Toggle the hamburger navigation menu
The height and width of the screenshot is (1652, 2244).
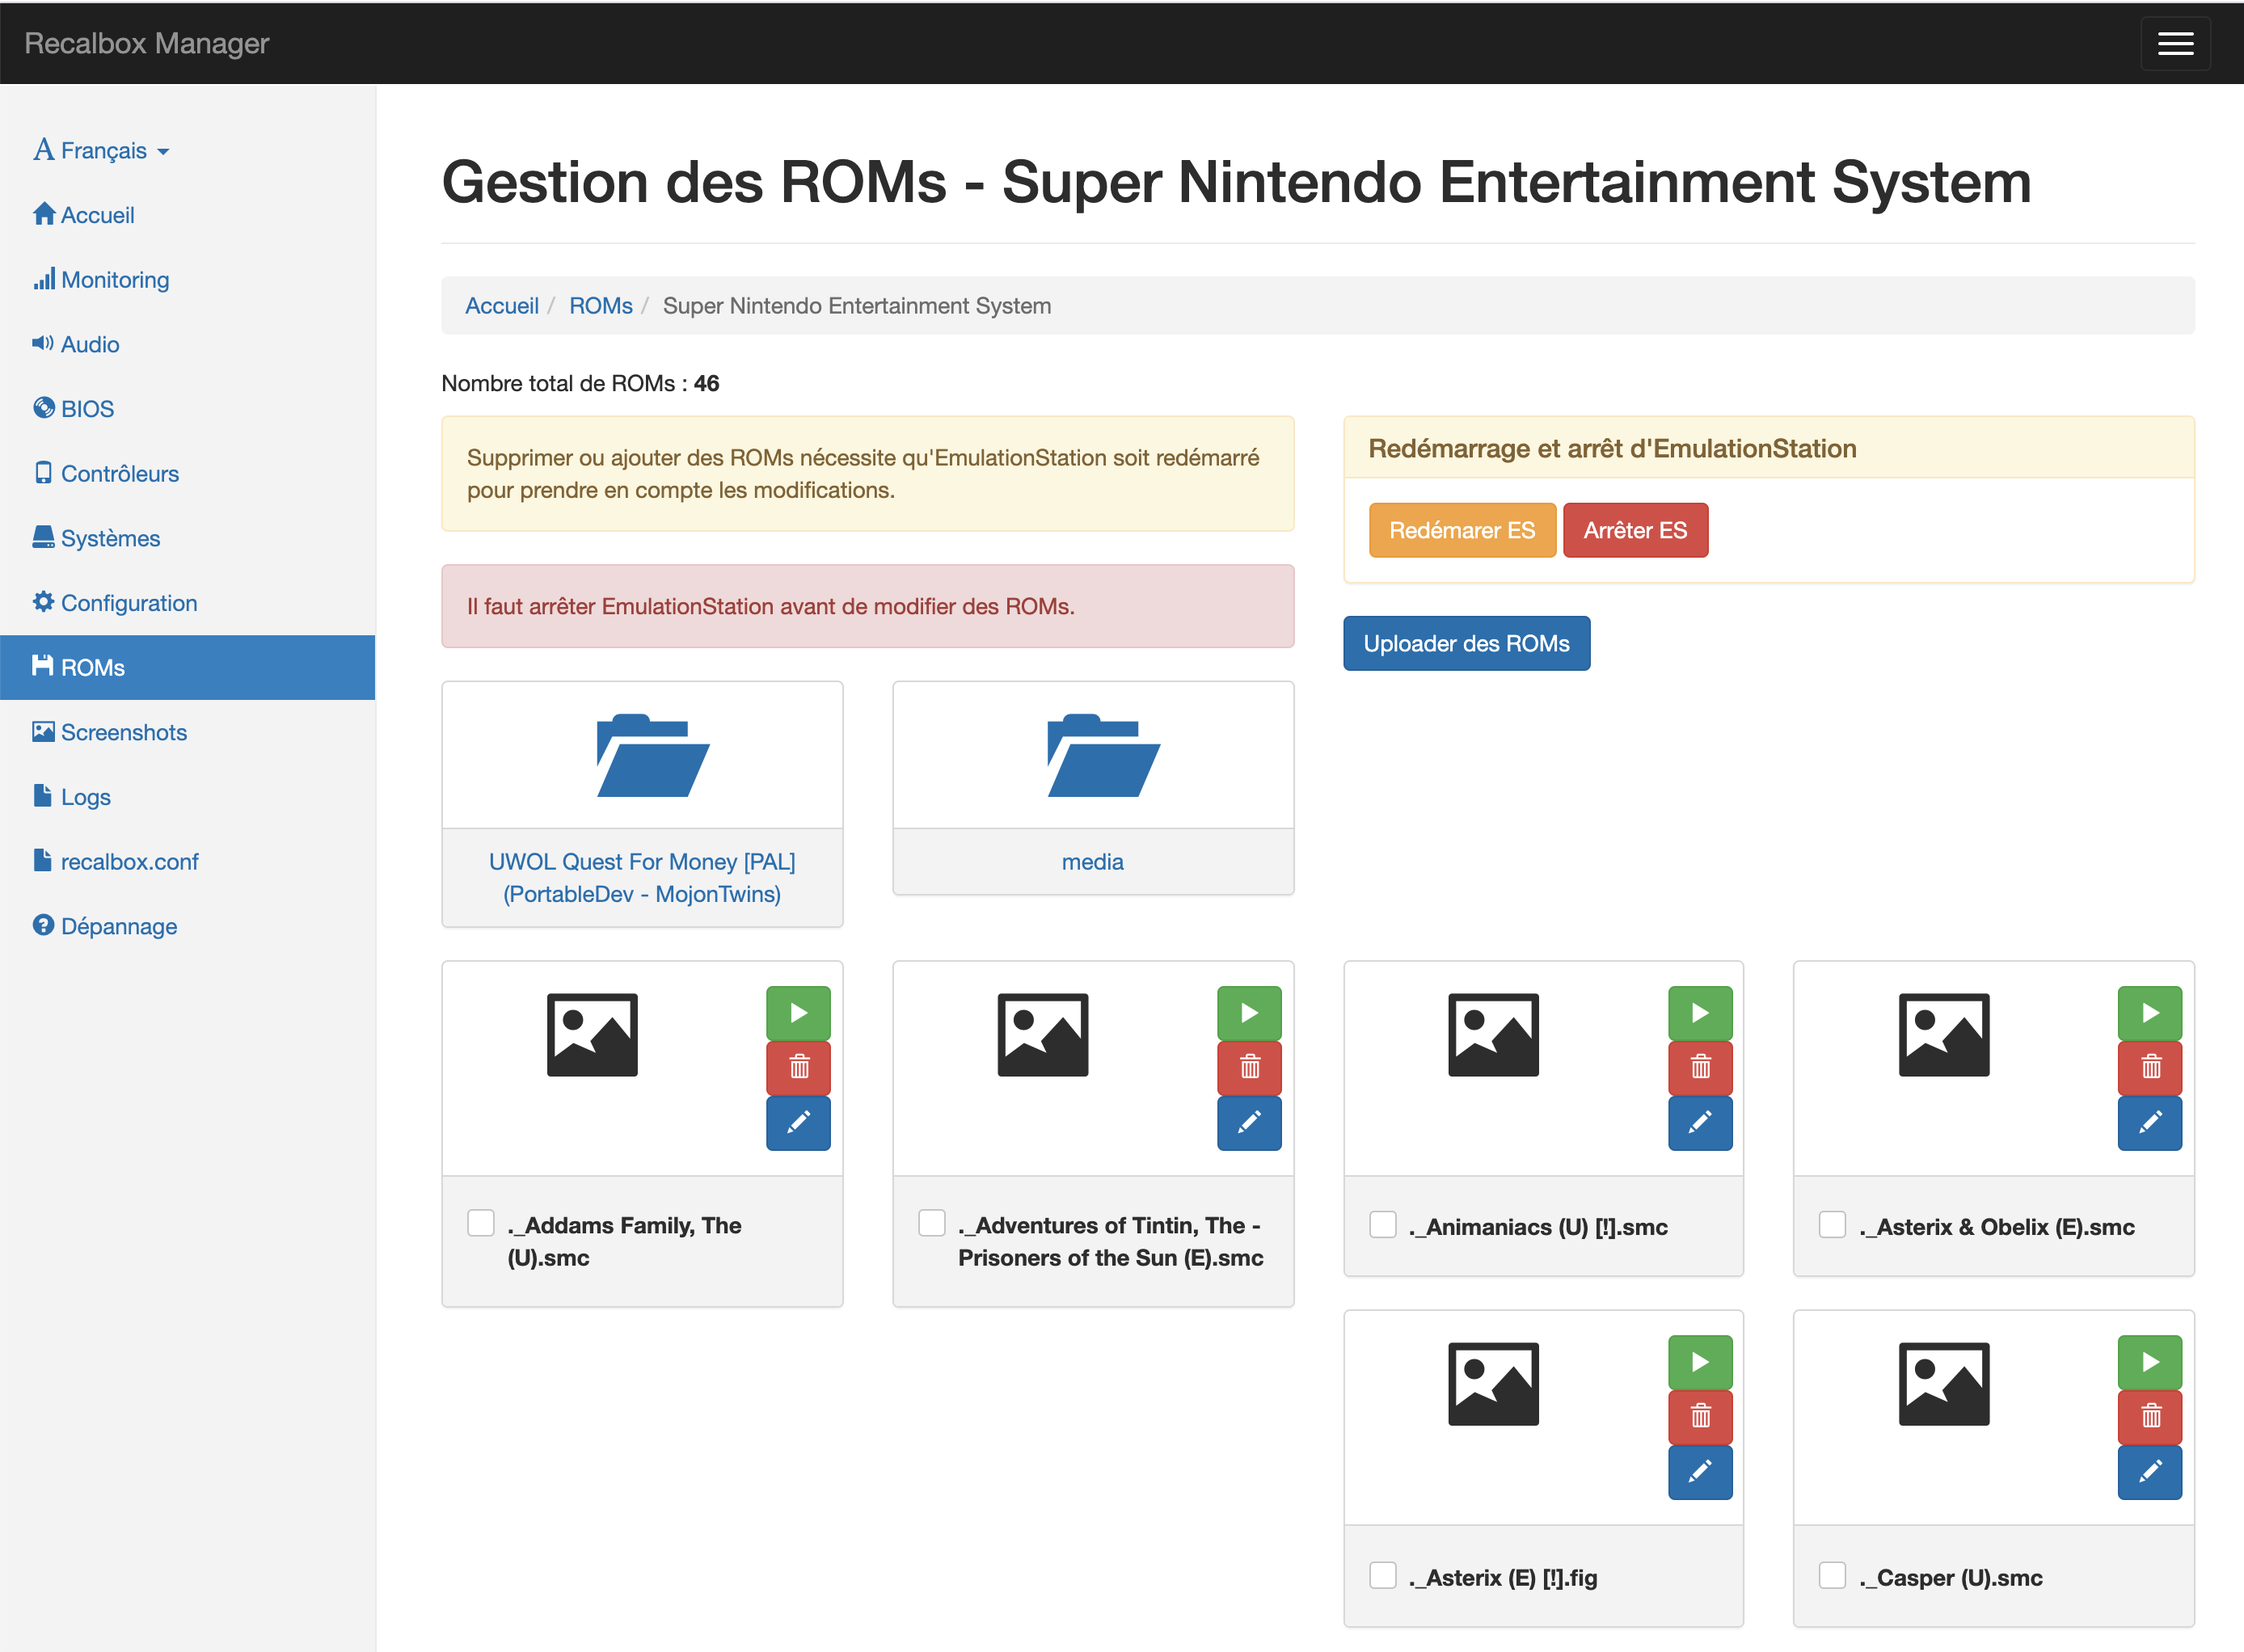[2175, 43]
